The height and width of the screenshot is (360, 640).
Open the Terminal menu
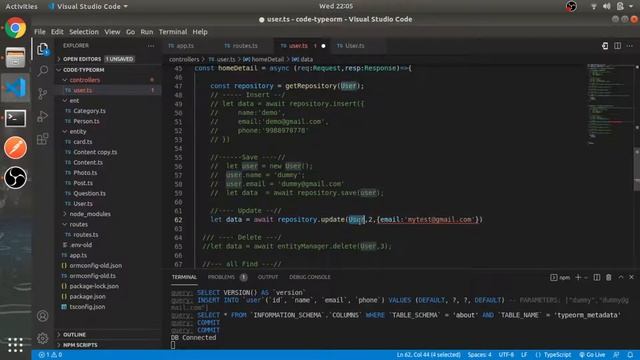pyautogui.click(x=173, y=32)
